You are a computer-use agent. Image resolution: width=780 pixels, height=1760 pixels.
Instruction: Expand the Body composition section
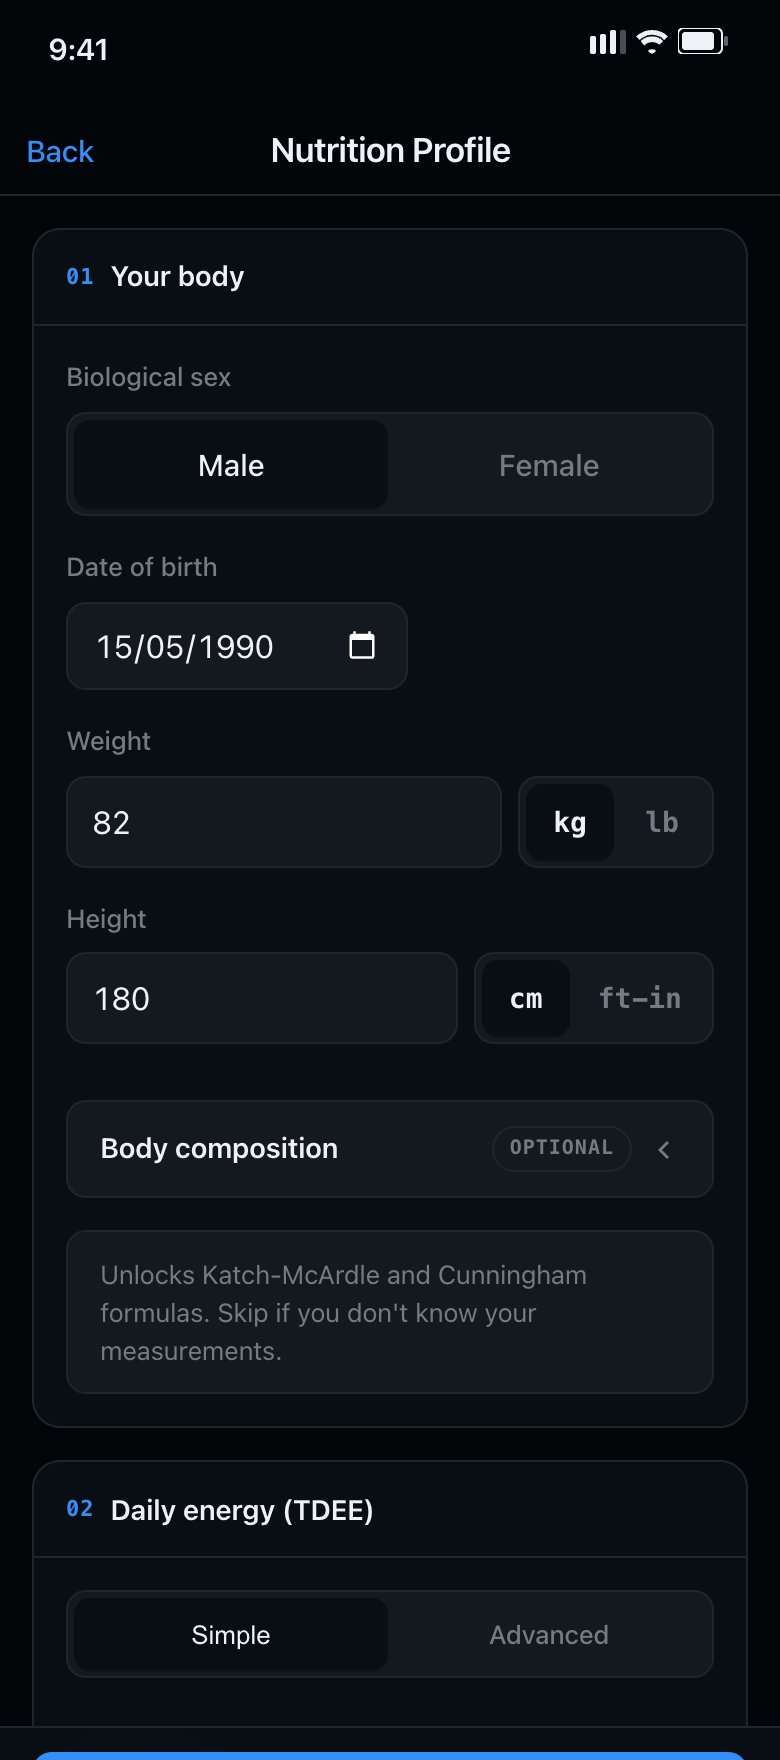(x=390, y=1149)
